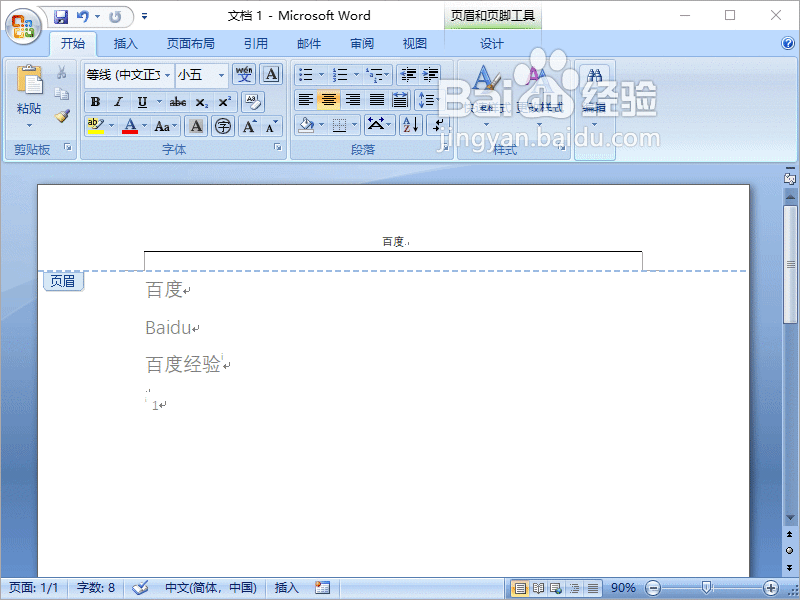Expand the borders dropdown arrow

click(355, 125)
